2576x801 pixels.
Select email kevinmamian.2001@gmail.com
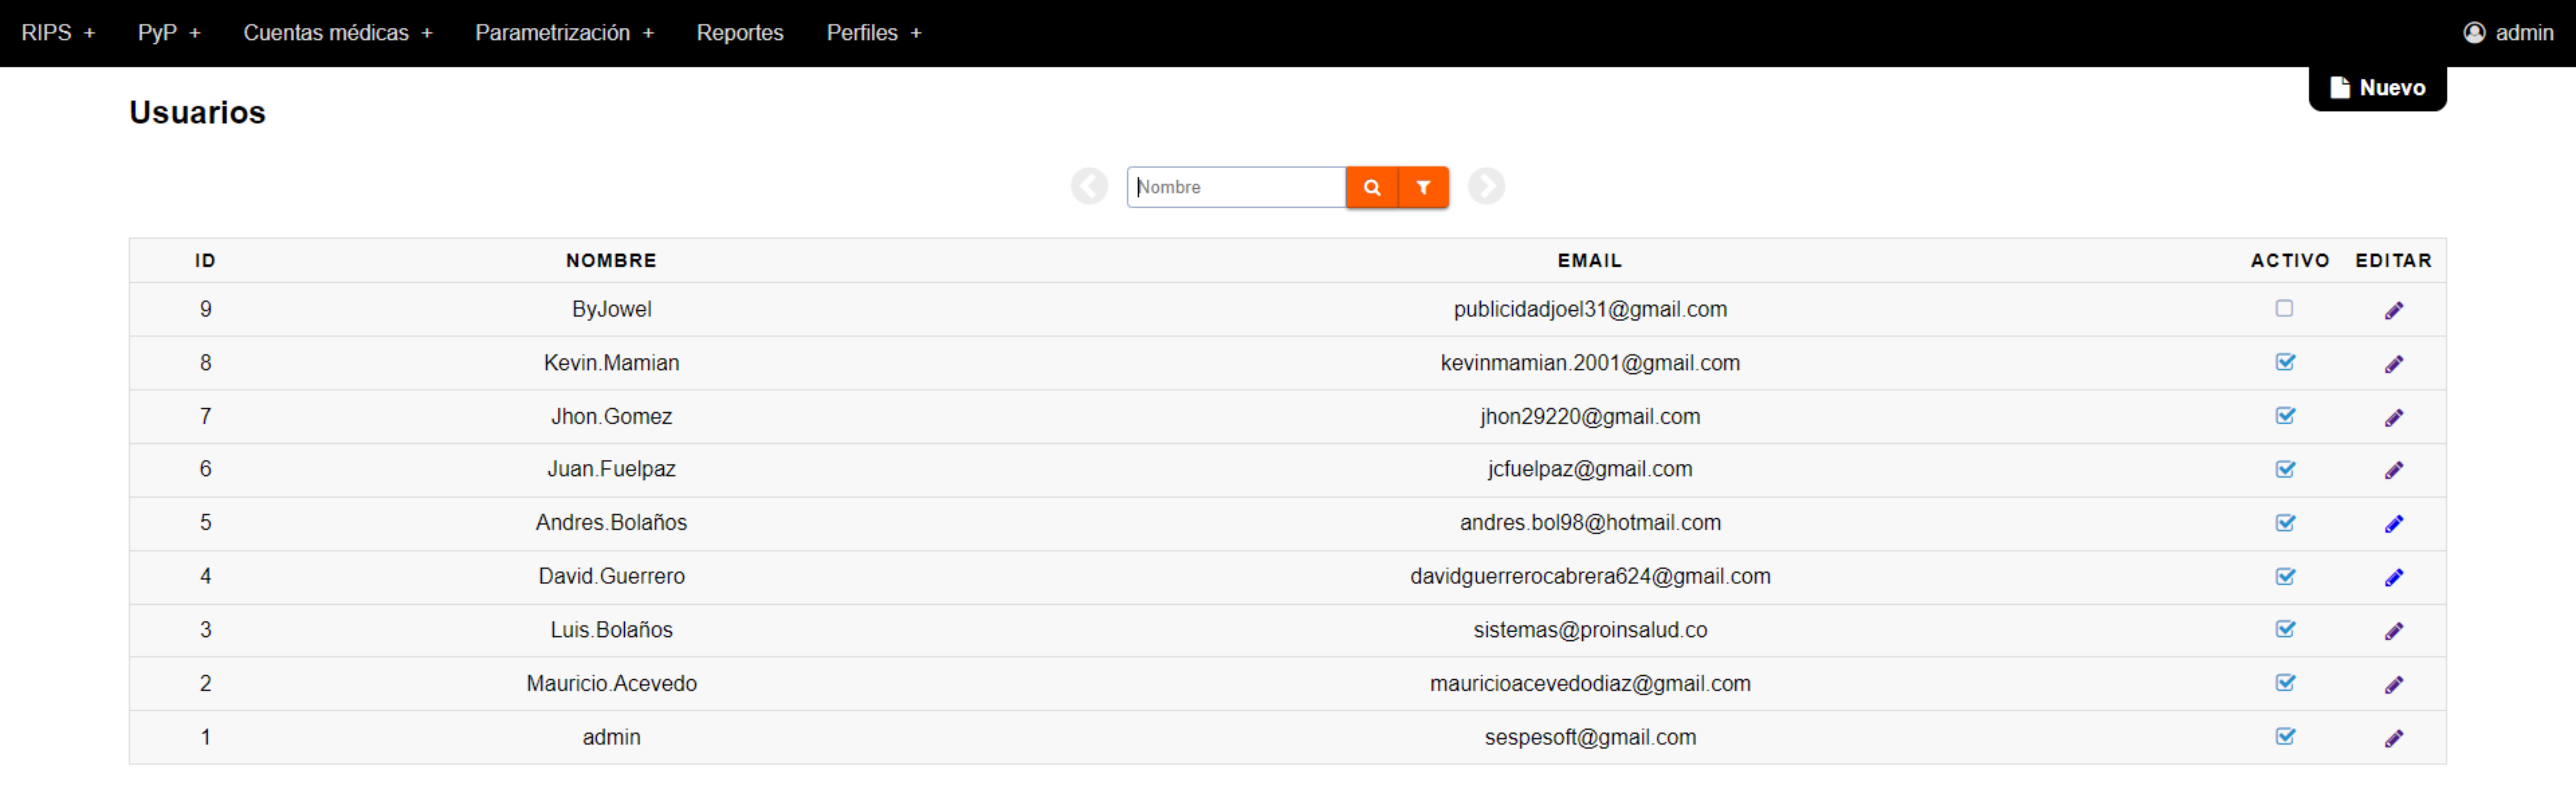point(1590,363)
